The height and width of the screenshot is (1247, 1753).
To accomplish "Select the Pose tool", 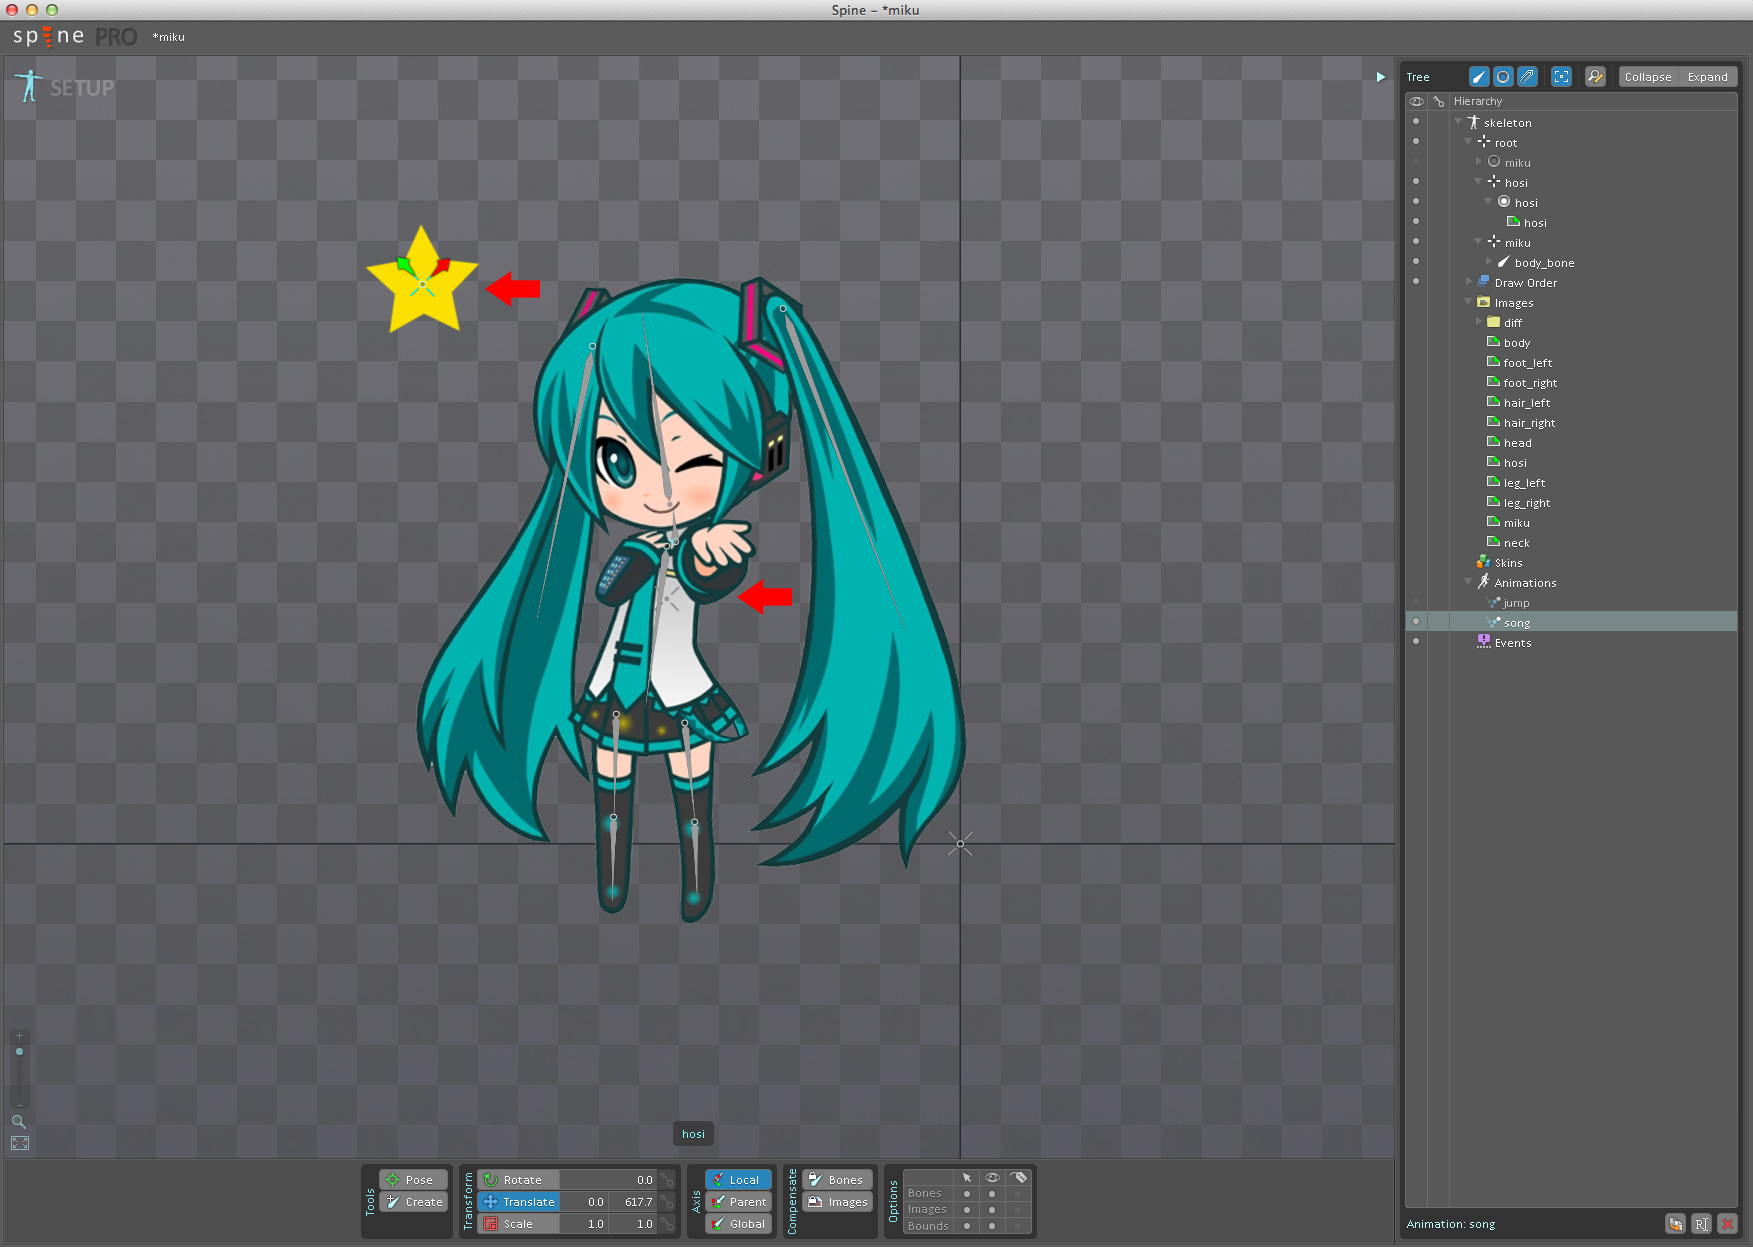I will [x=413, y=1180].
